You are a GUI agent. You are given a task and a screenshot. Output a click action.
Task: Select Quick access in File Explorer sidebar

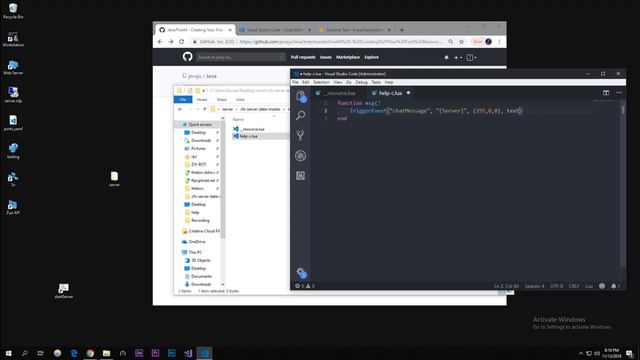click(x=200, y=124)
